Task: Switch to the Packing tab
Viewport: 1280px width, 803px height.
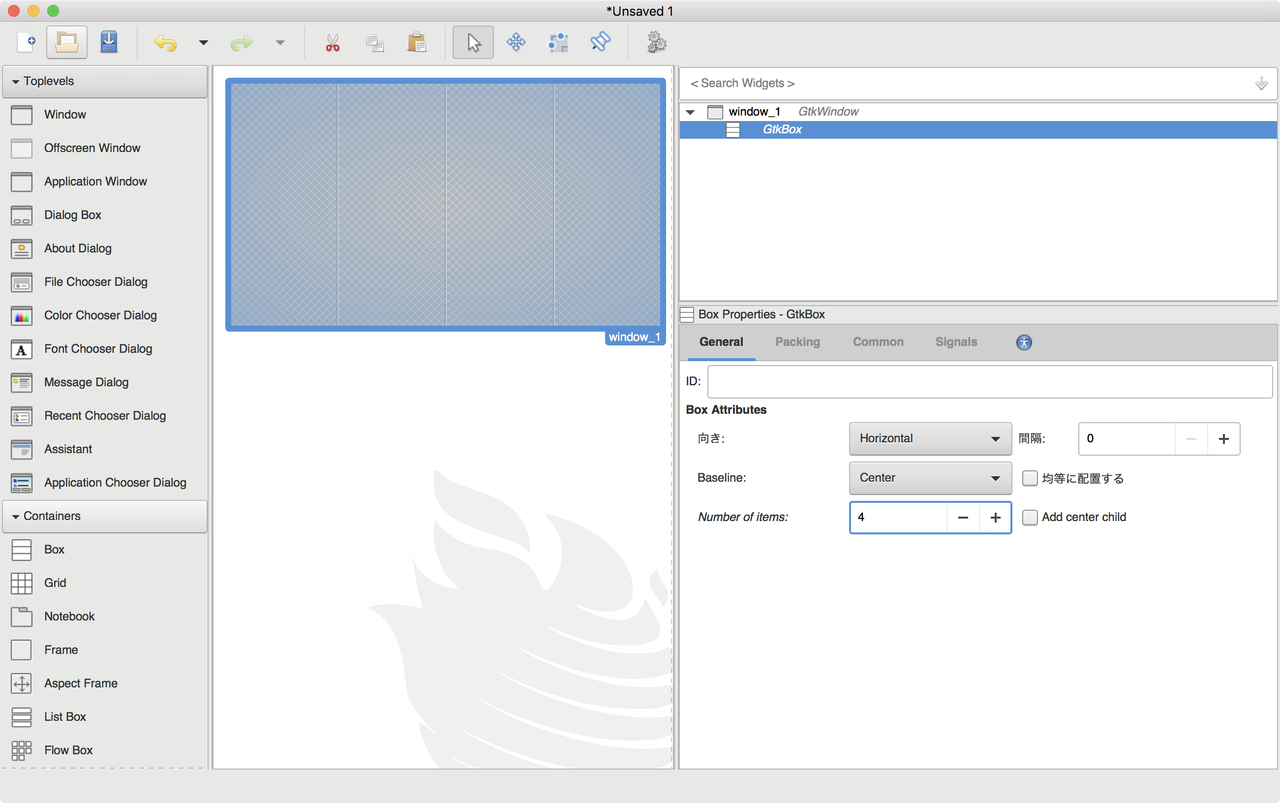Action: point(797,341)
